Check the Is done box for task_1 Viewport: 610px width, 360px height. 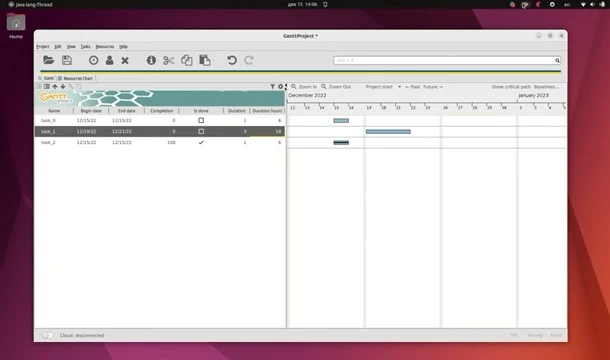[201, 131]
